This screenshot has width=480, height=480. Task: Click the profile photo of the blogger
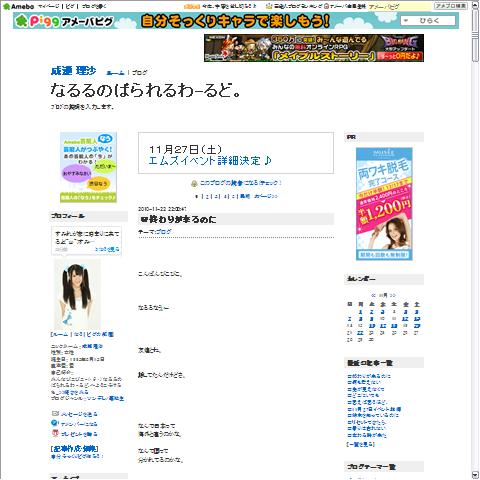pos(77,295)
